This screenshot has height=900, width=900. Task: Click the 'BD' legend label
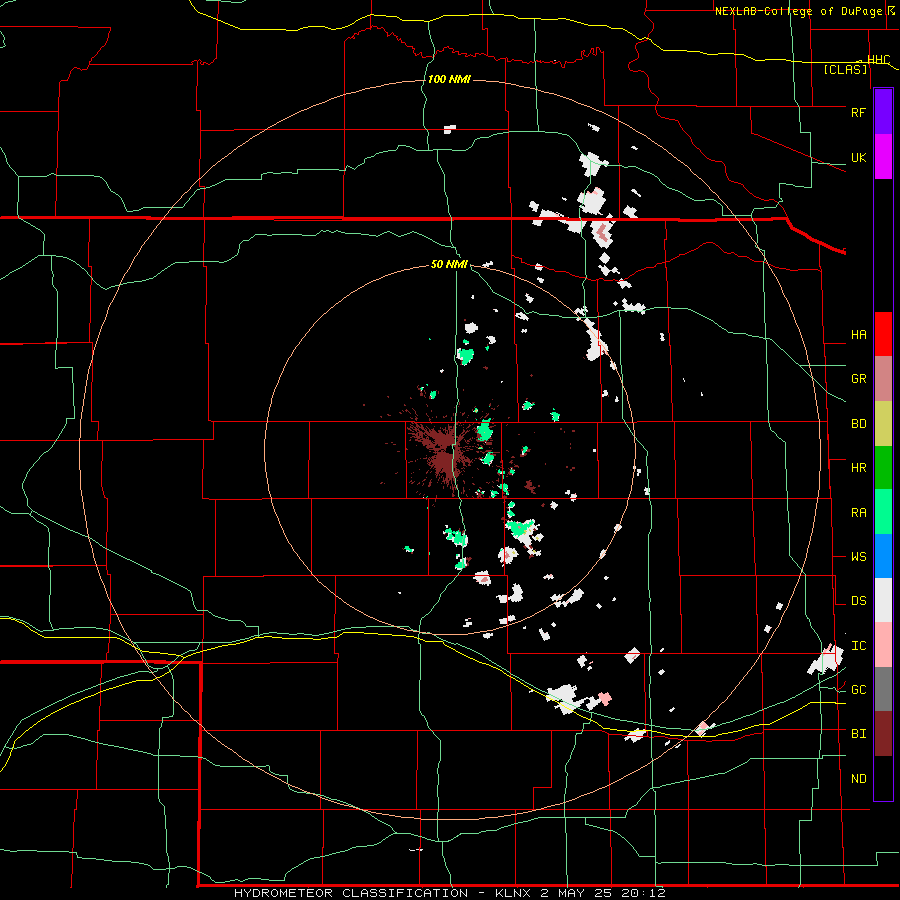(x=858, y=424)
